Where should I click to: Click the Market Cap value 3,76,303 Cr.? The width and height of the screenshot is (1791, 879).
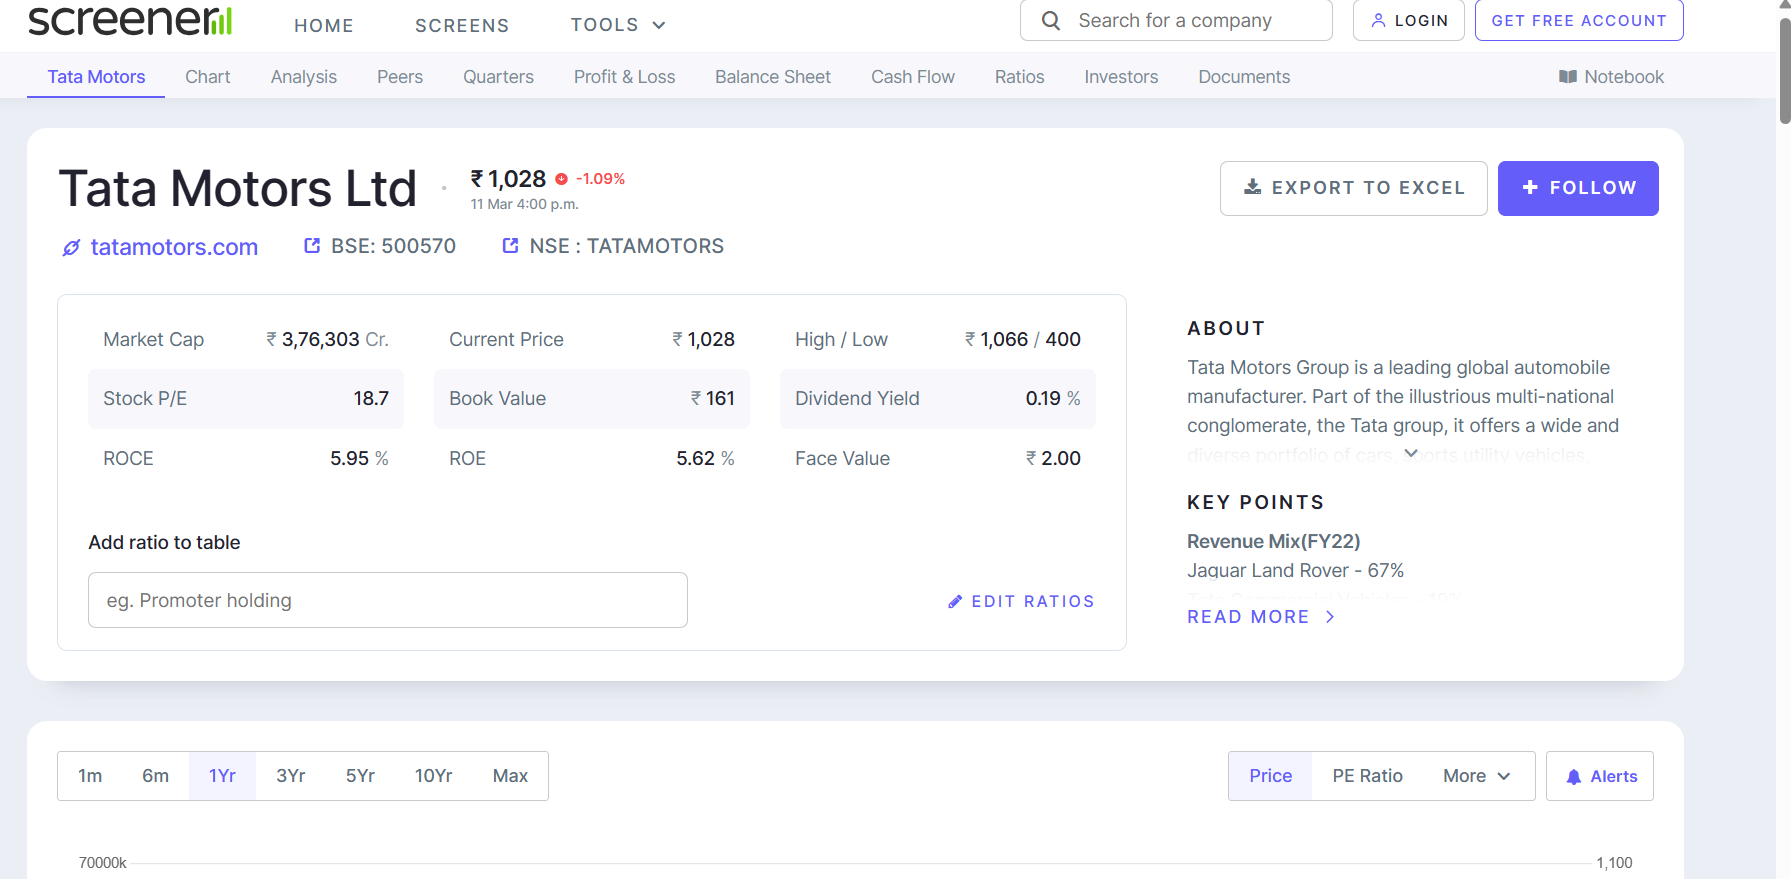coord(327,340)
